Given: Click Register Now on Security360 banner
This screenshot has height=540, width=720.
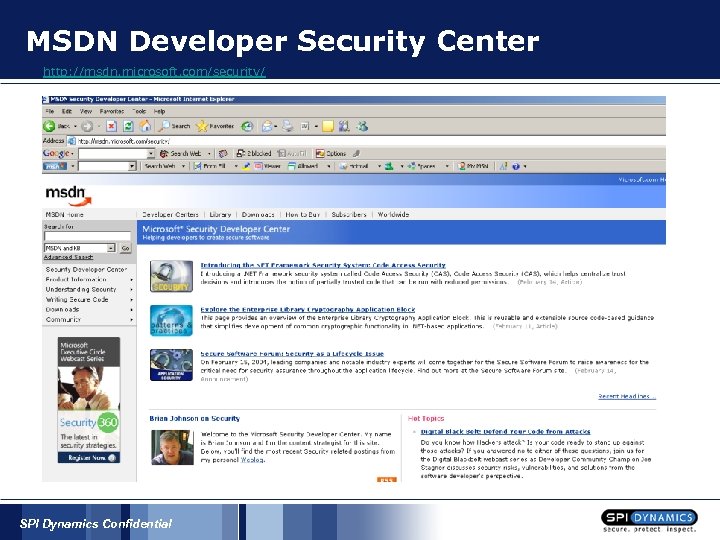Looking at the screenshot, I should [89, 458].
